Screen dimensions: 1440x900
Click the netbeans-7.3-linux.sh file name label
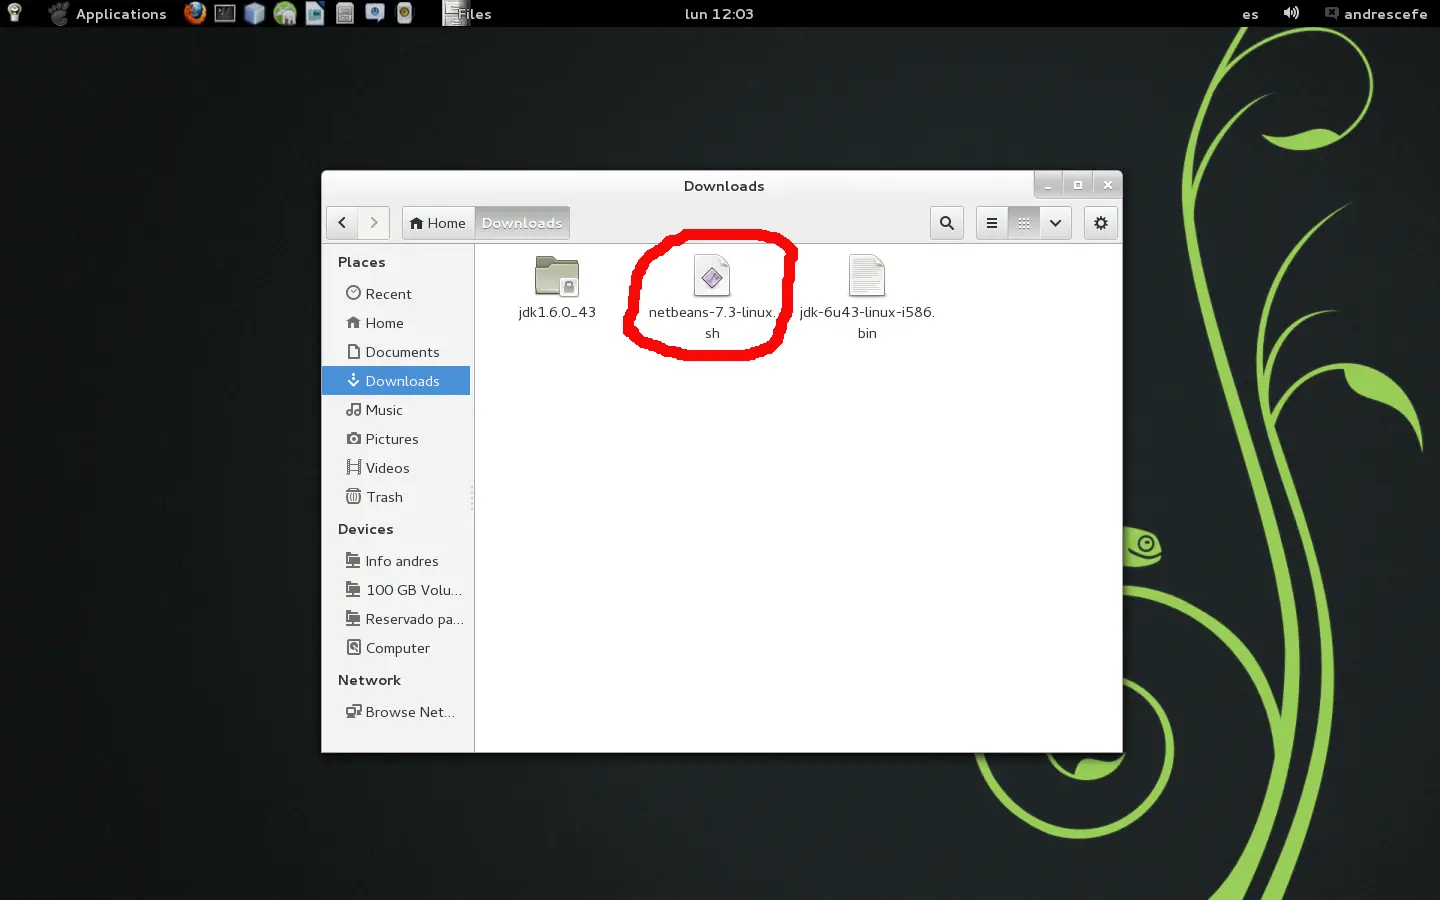click(x=712, y=322)
